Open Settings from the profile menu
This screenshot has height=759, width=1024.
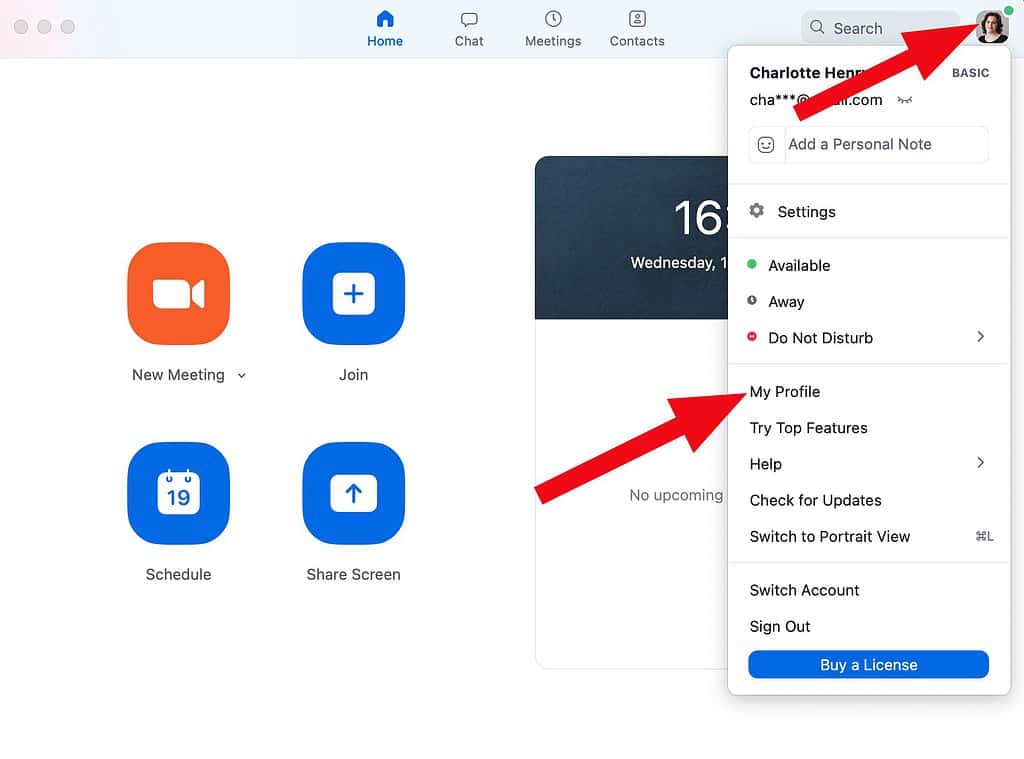806,212
